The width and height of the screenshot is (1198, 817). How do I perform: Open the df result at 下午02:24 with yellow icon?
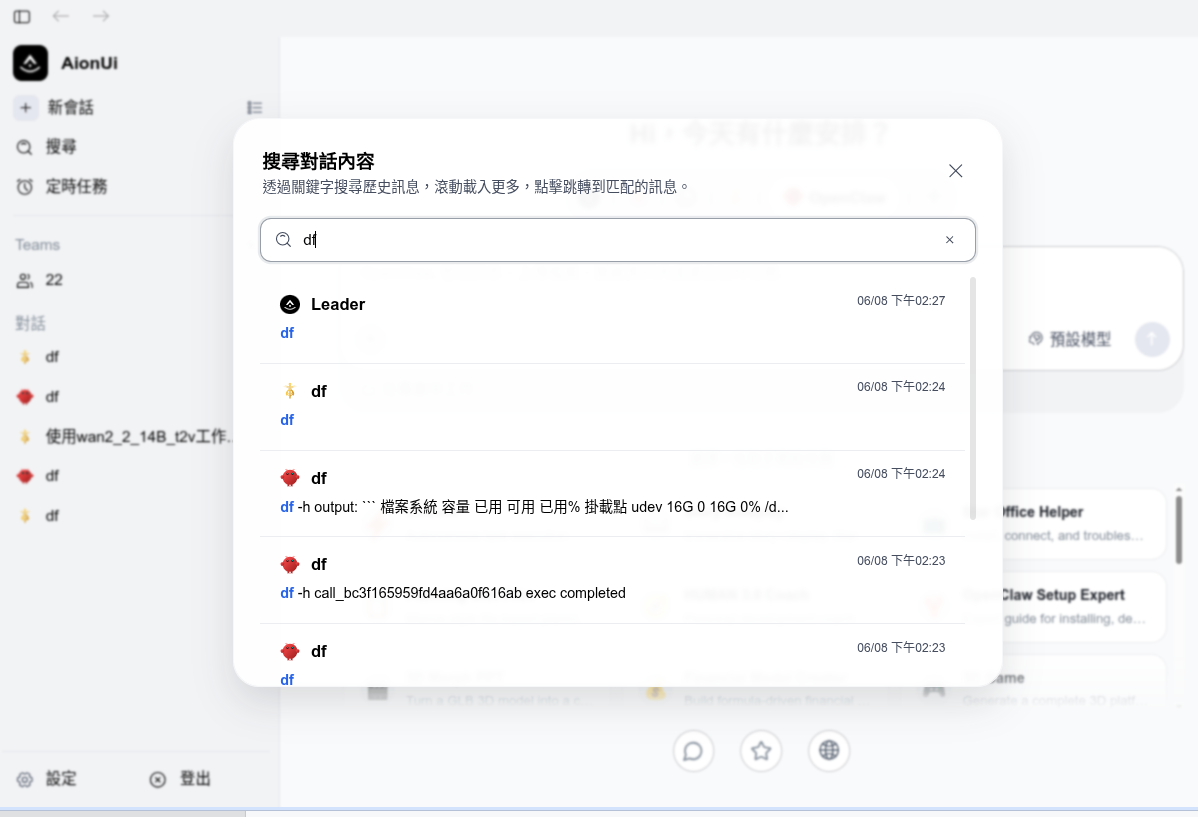tap(613, 407)
